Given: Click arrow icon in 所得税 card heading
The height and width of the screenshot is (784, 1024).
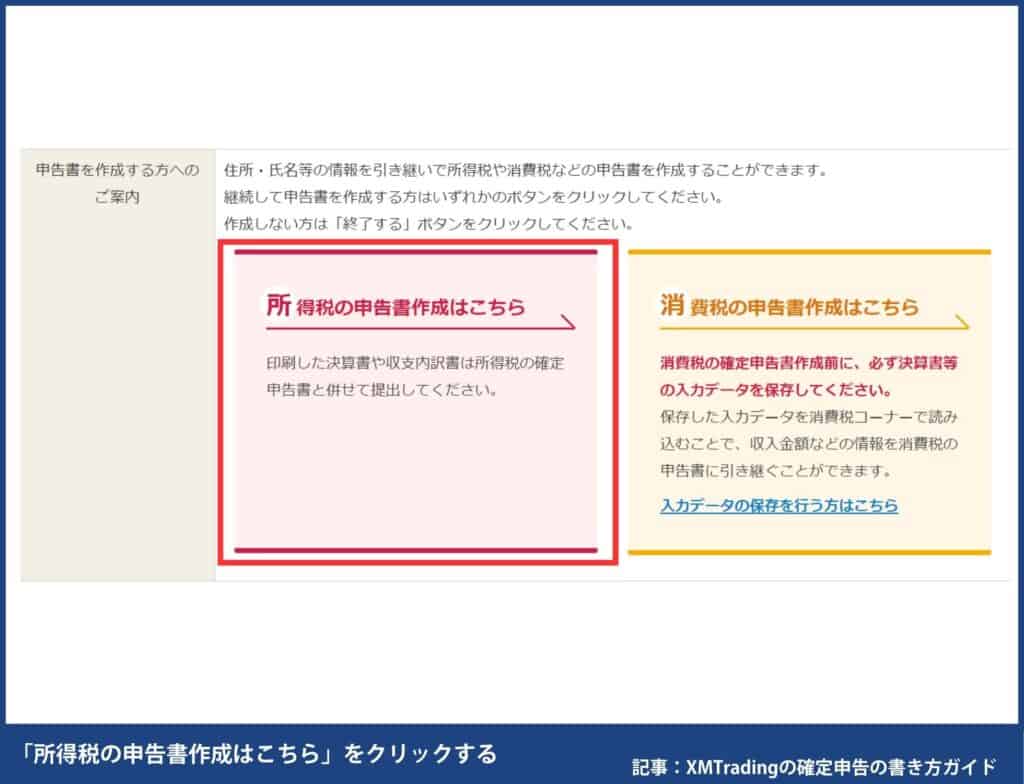Looking at the screenshot, I should coord(568,321).
